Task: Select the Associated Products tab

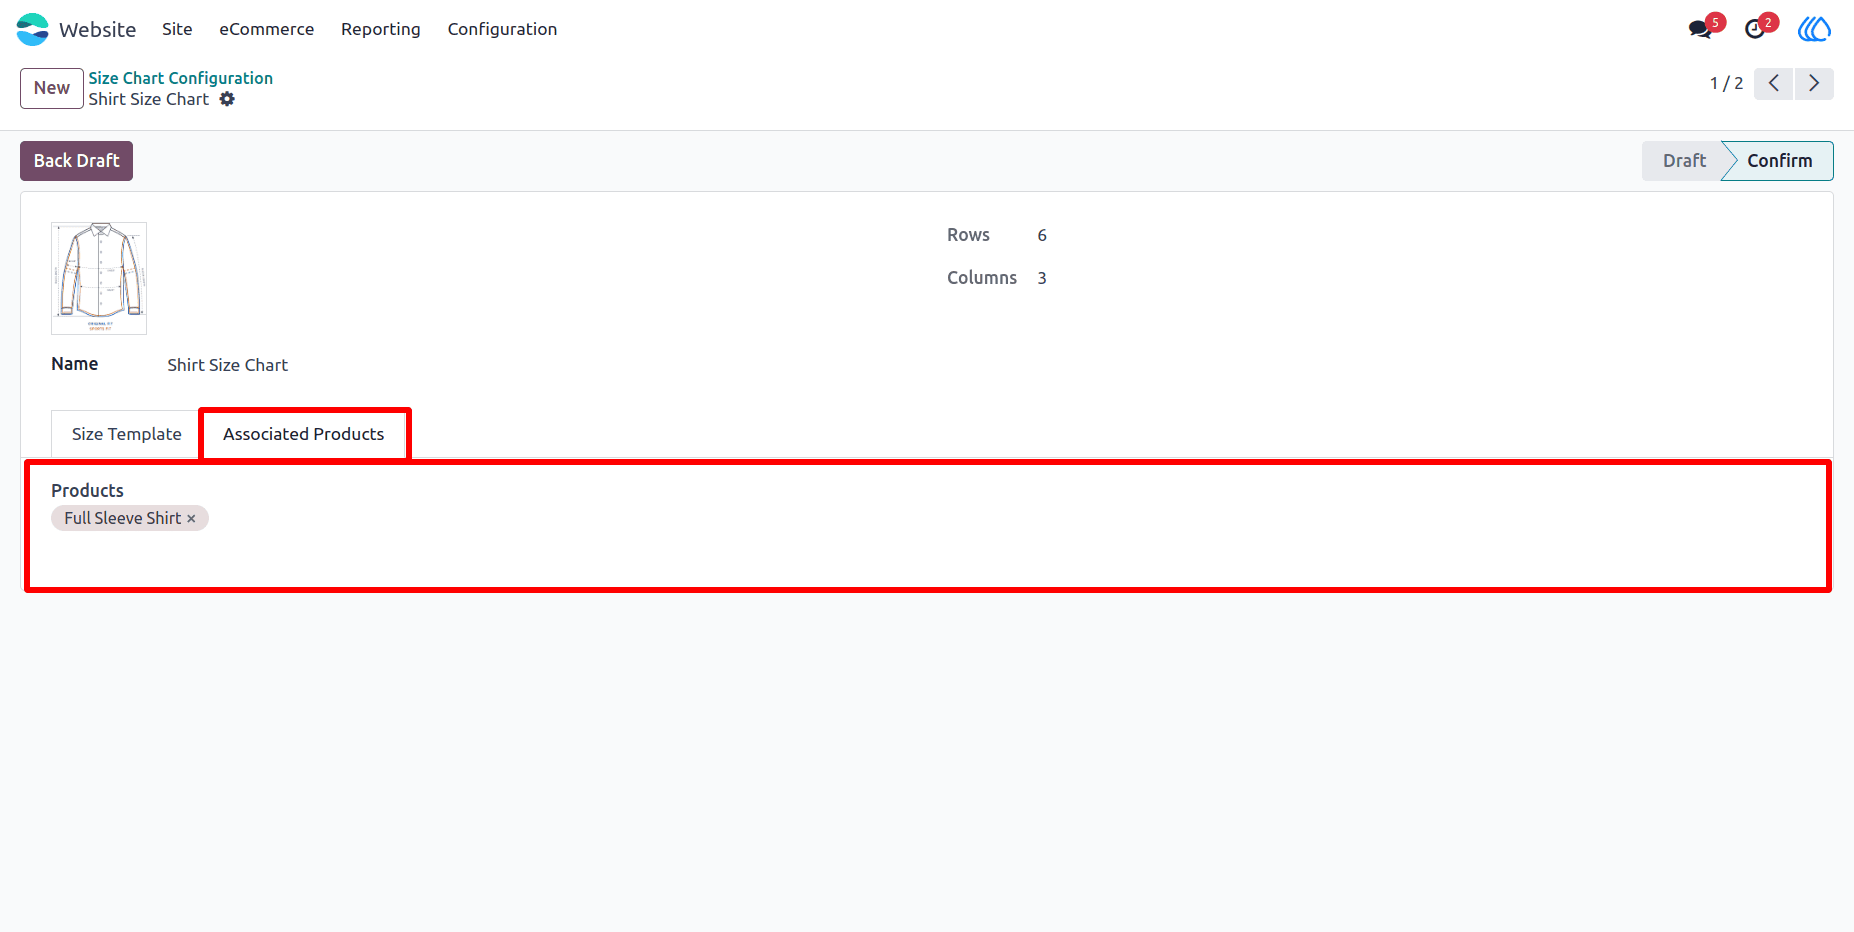Action: [304, 434]
